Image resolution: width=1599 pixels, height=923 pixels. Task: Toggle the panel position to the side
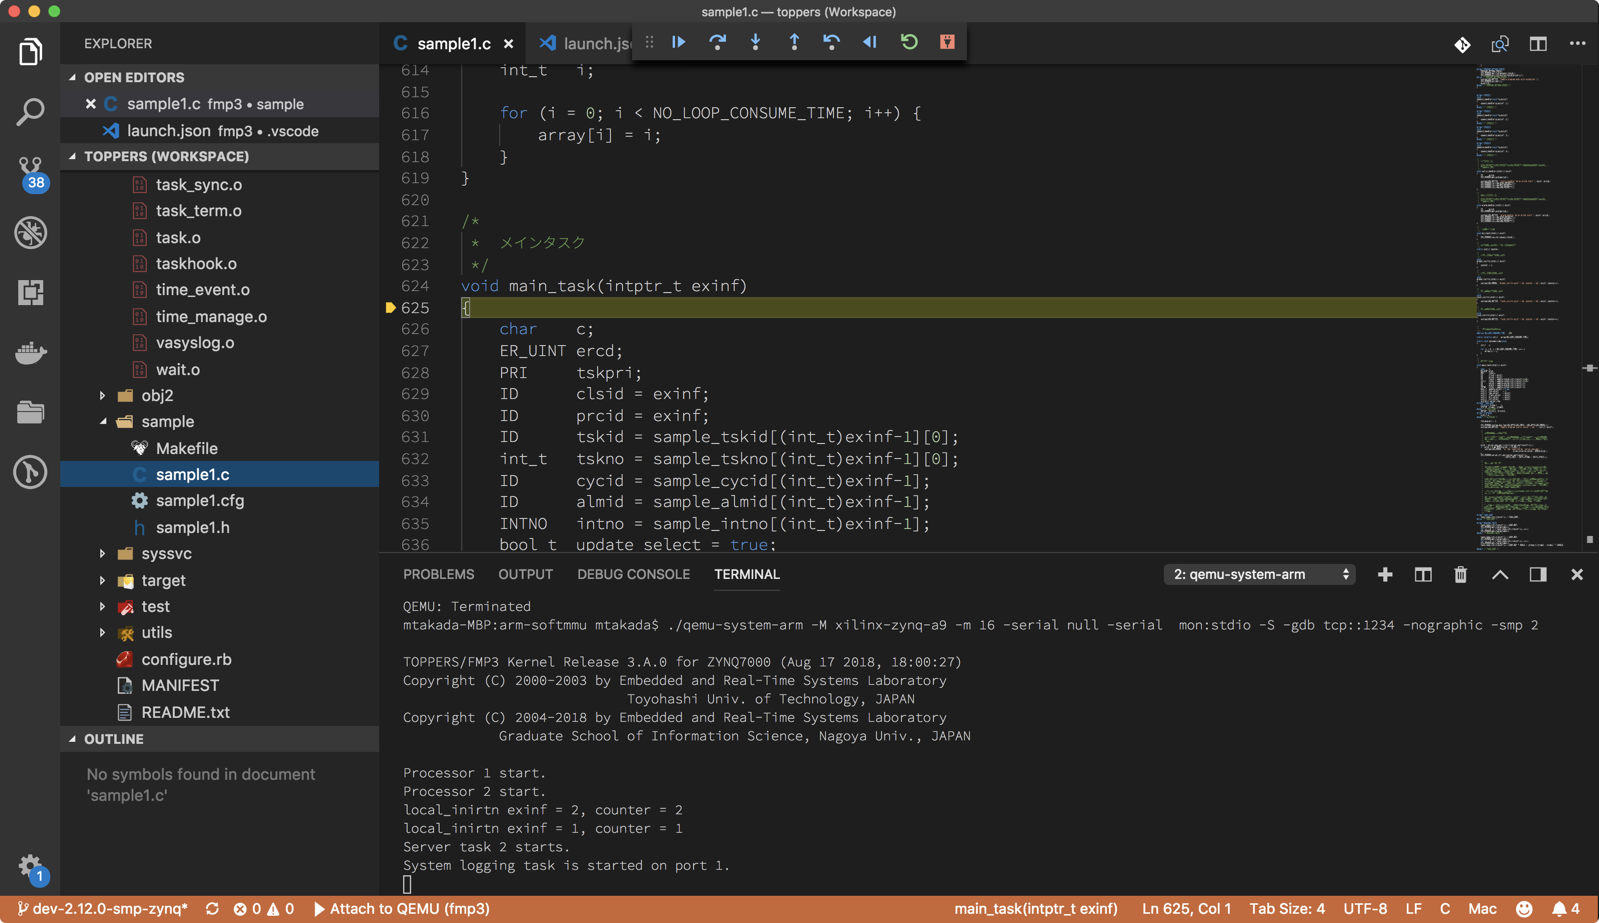coord(1538,574)
